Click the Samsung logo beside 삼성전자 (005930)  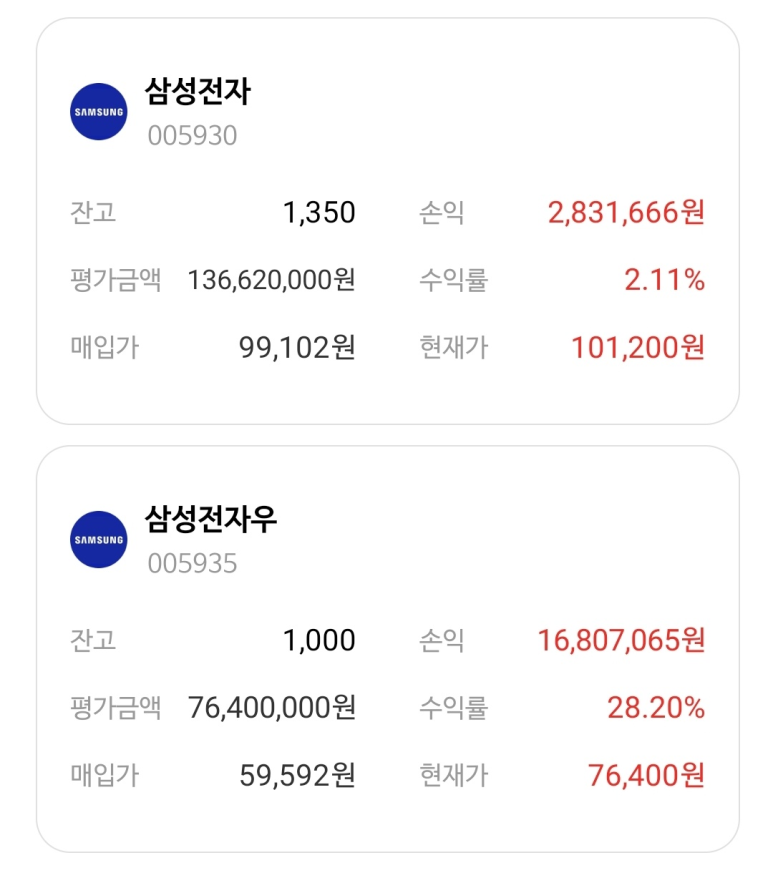click(x=99, y=112)
